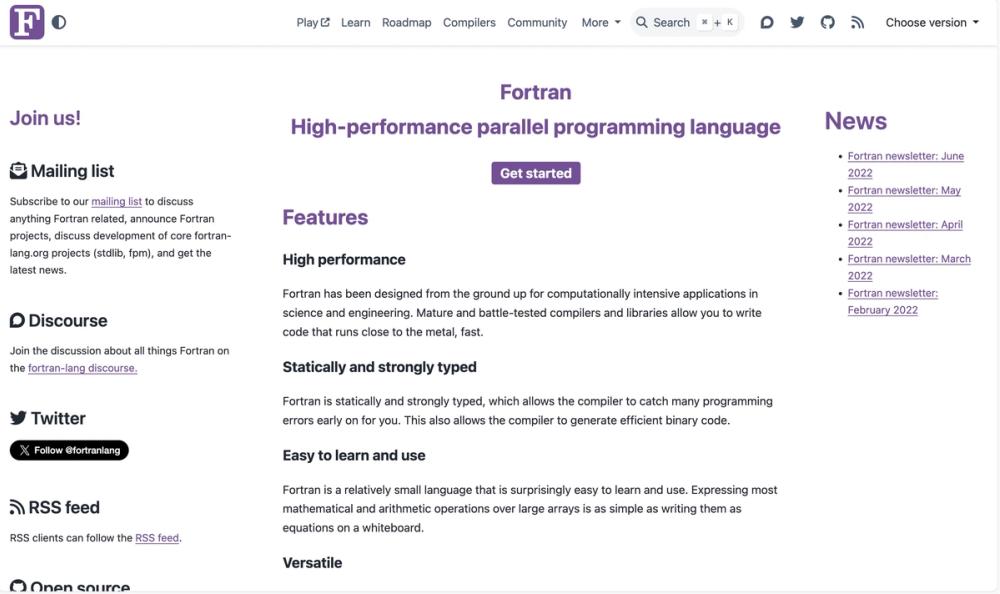Click the Search input field
Viewport: 1000px width, 594px height.
tap(687, 22)
